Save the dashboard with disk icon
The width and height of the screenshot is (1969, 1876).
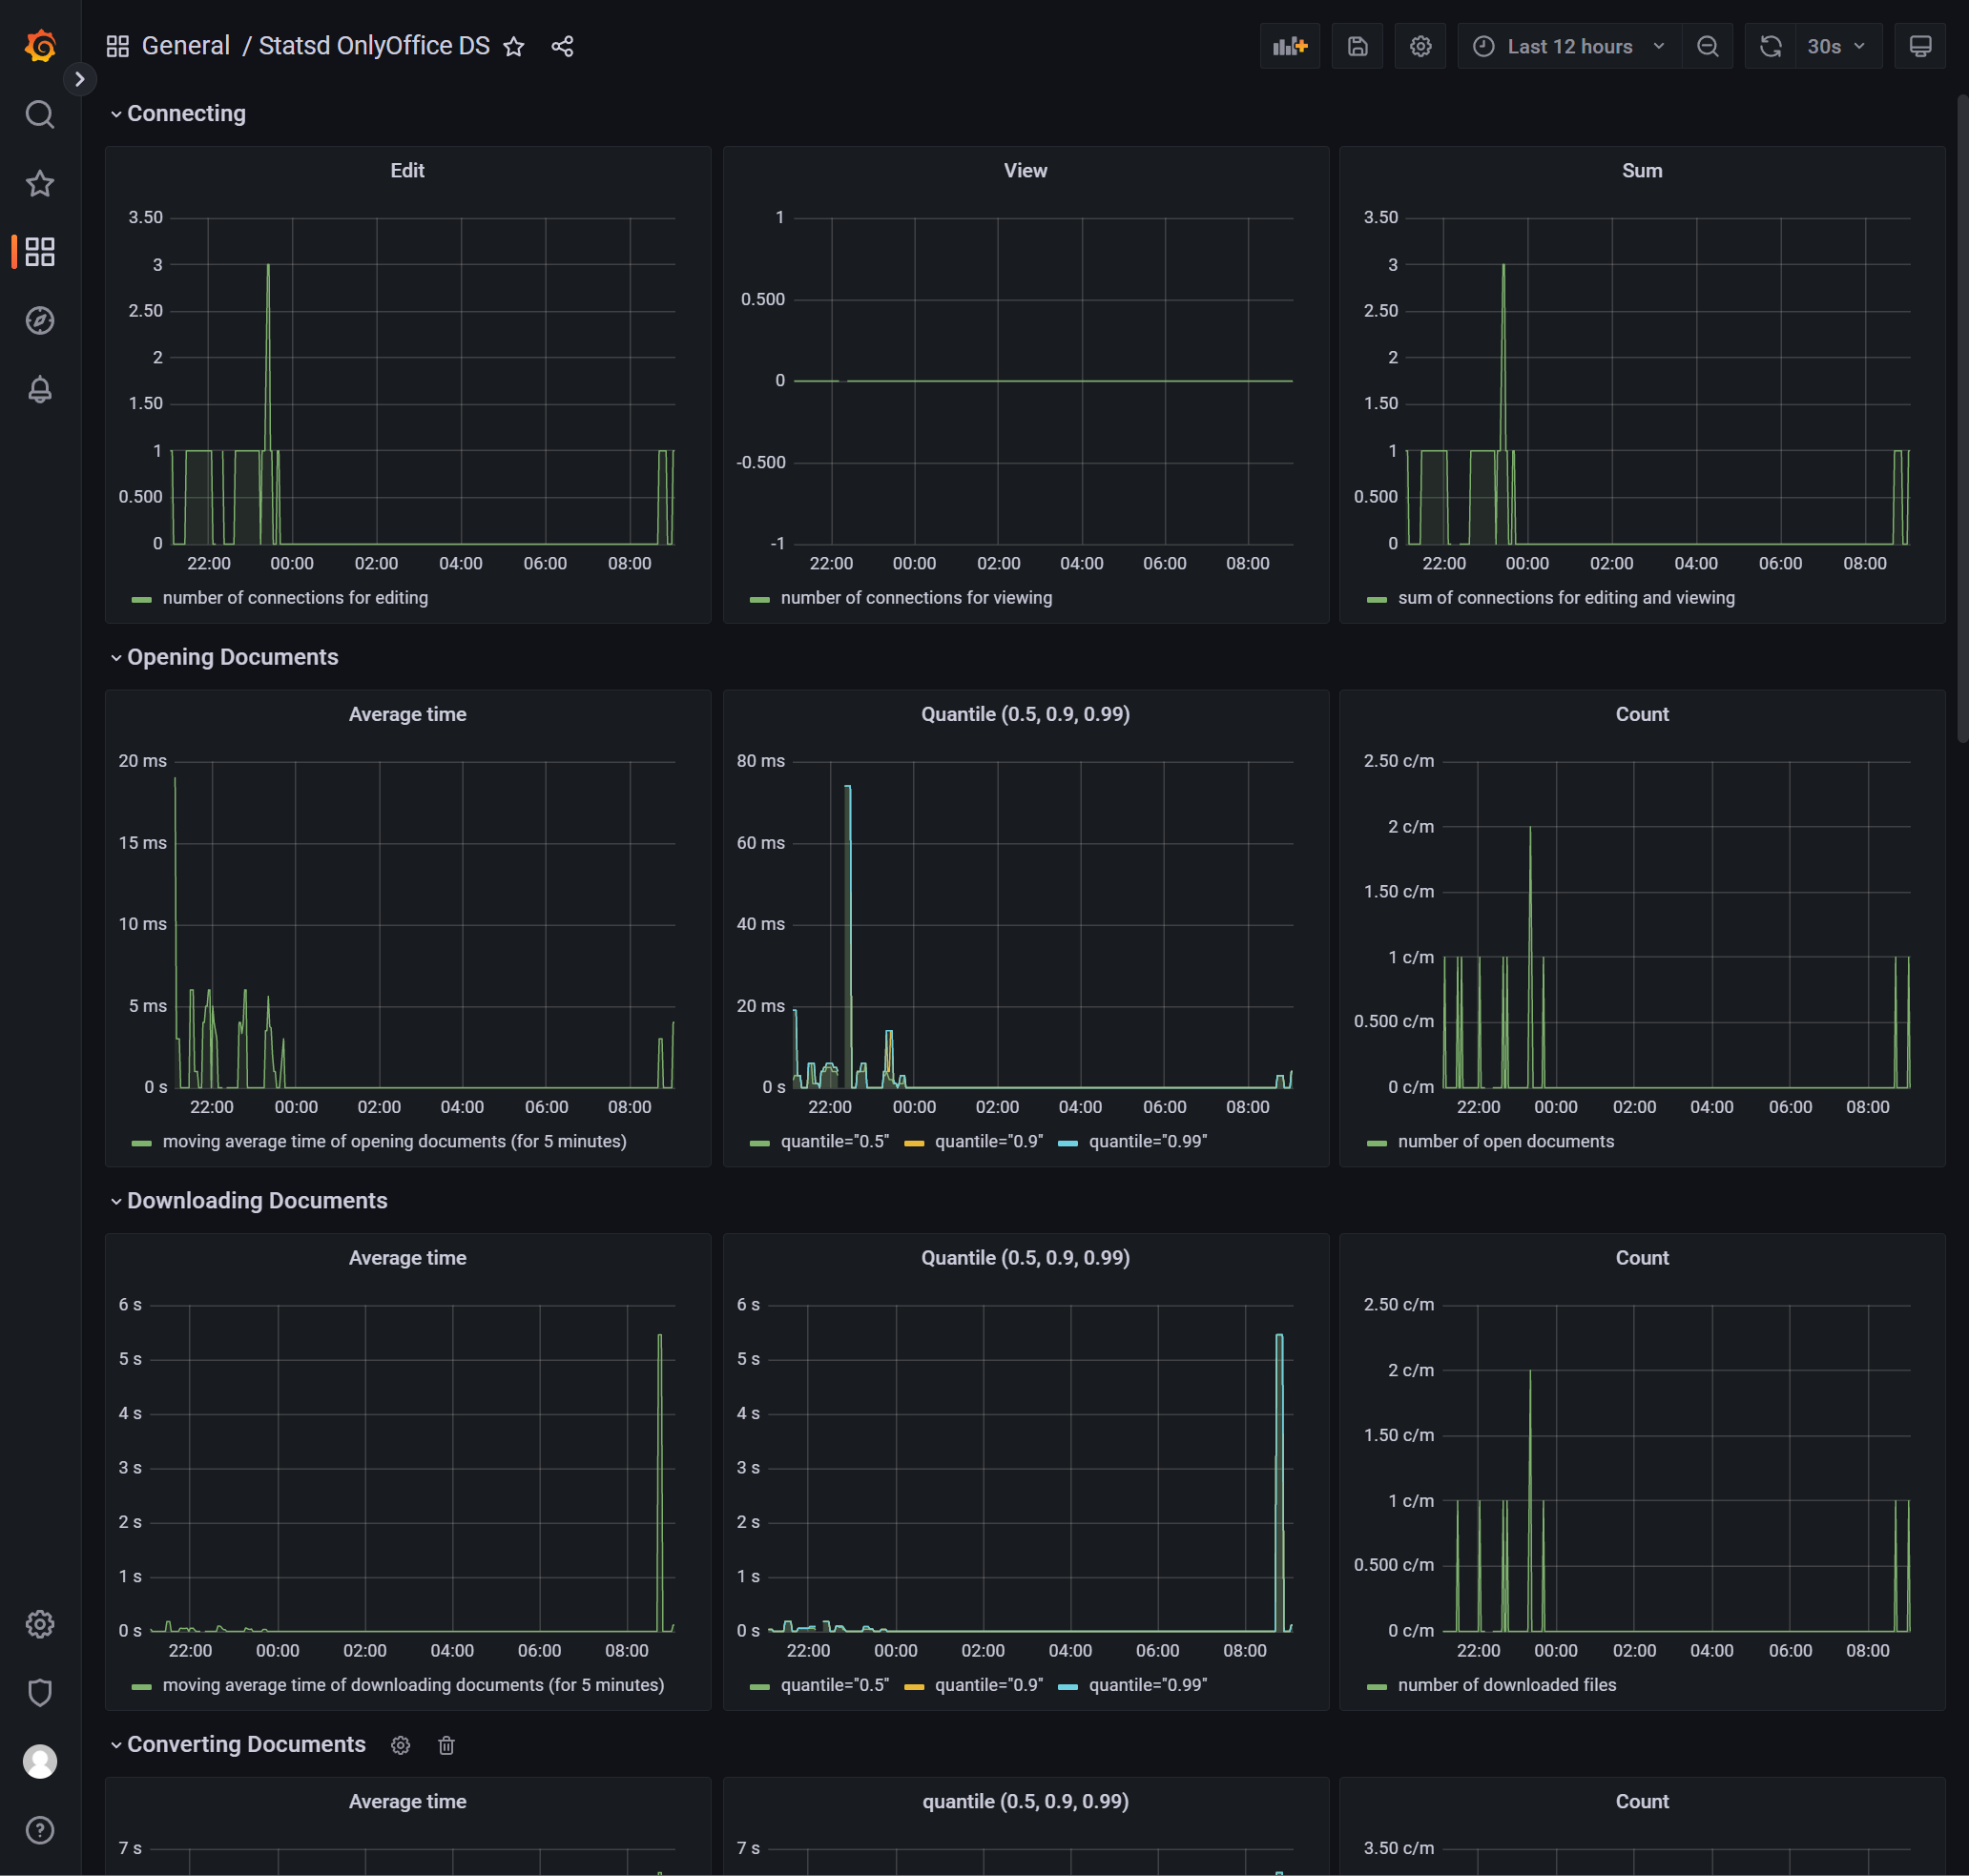1357,46
